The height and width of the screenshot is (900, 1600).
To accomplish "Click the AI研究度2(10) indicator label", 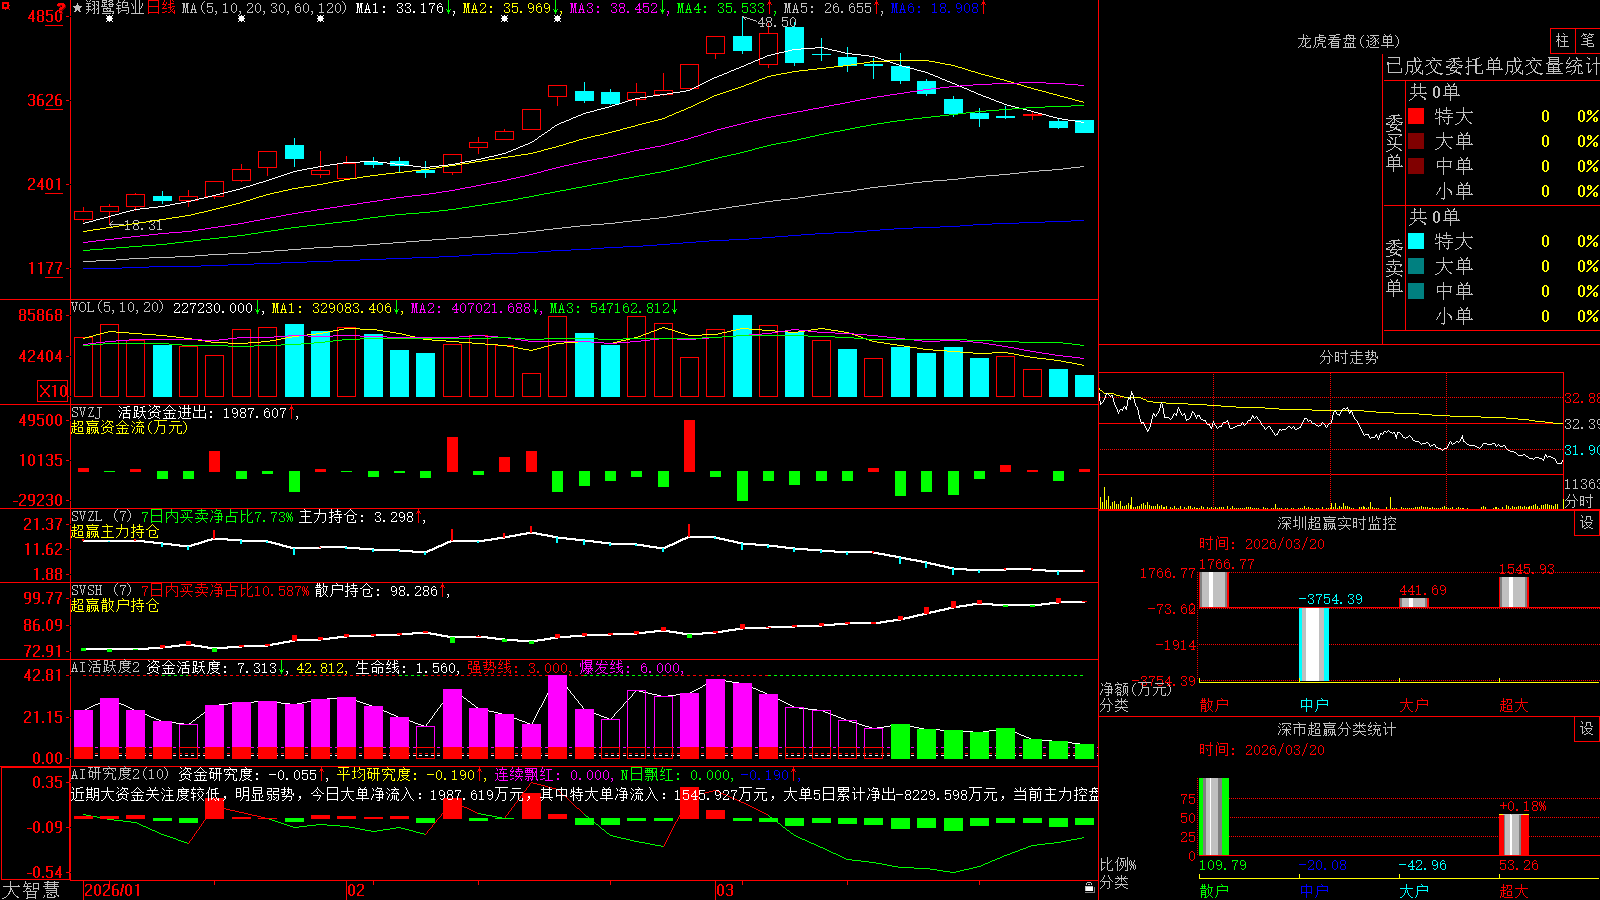I will (x=121, y=774).
